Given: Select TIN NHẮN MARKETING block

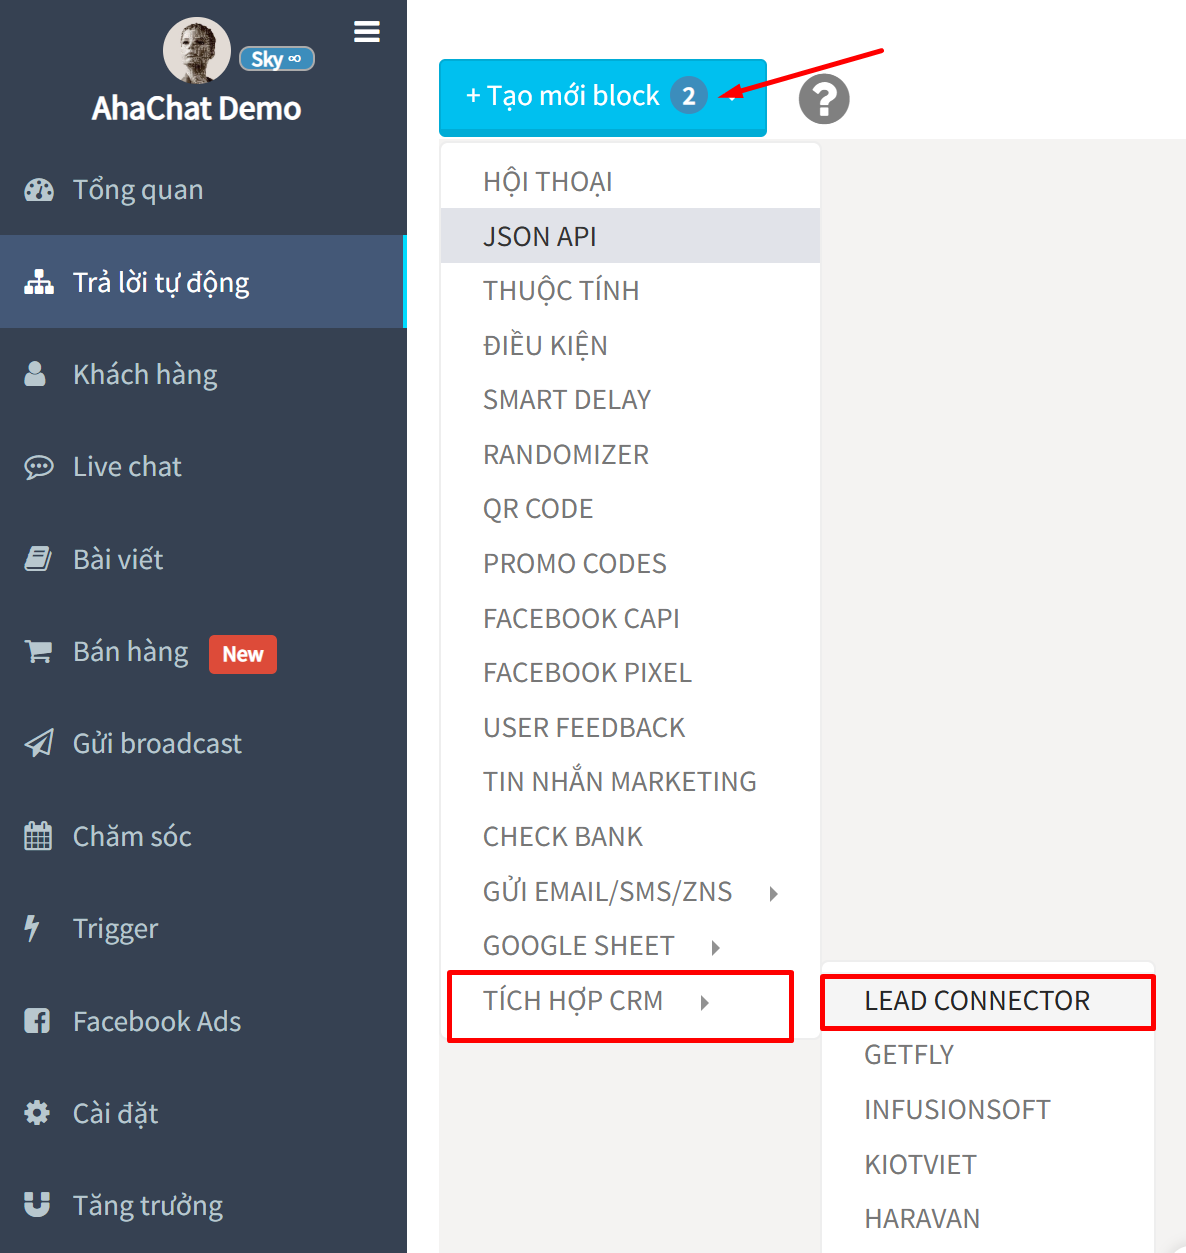Looking at the screenshot, I should (630, 782).
